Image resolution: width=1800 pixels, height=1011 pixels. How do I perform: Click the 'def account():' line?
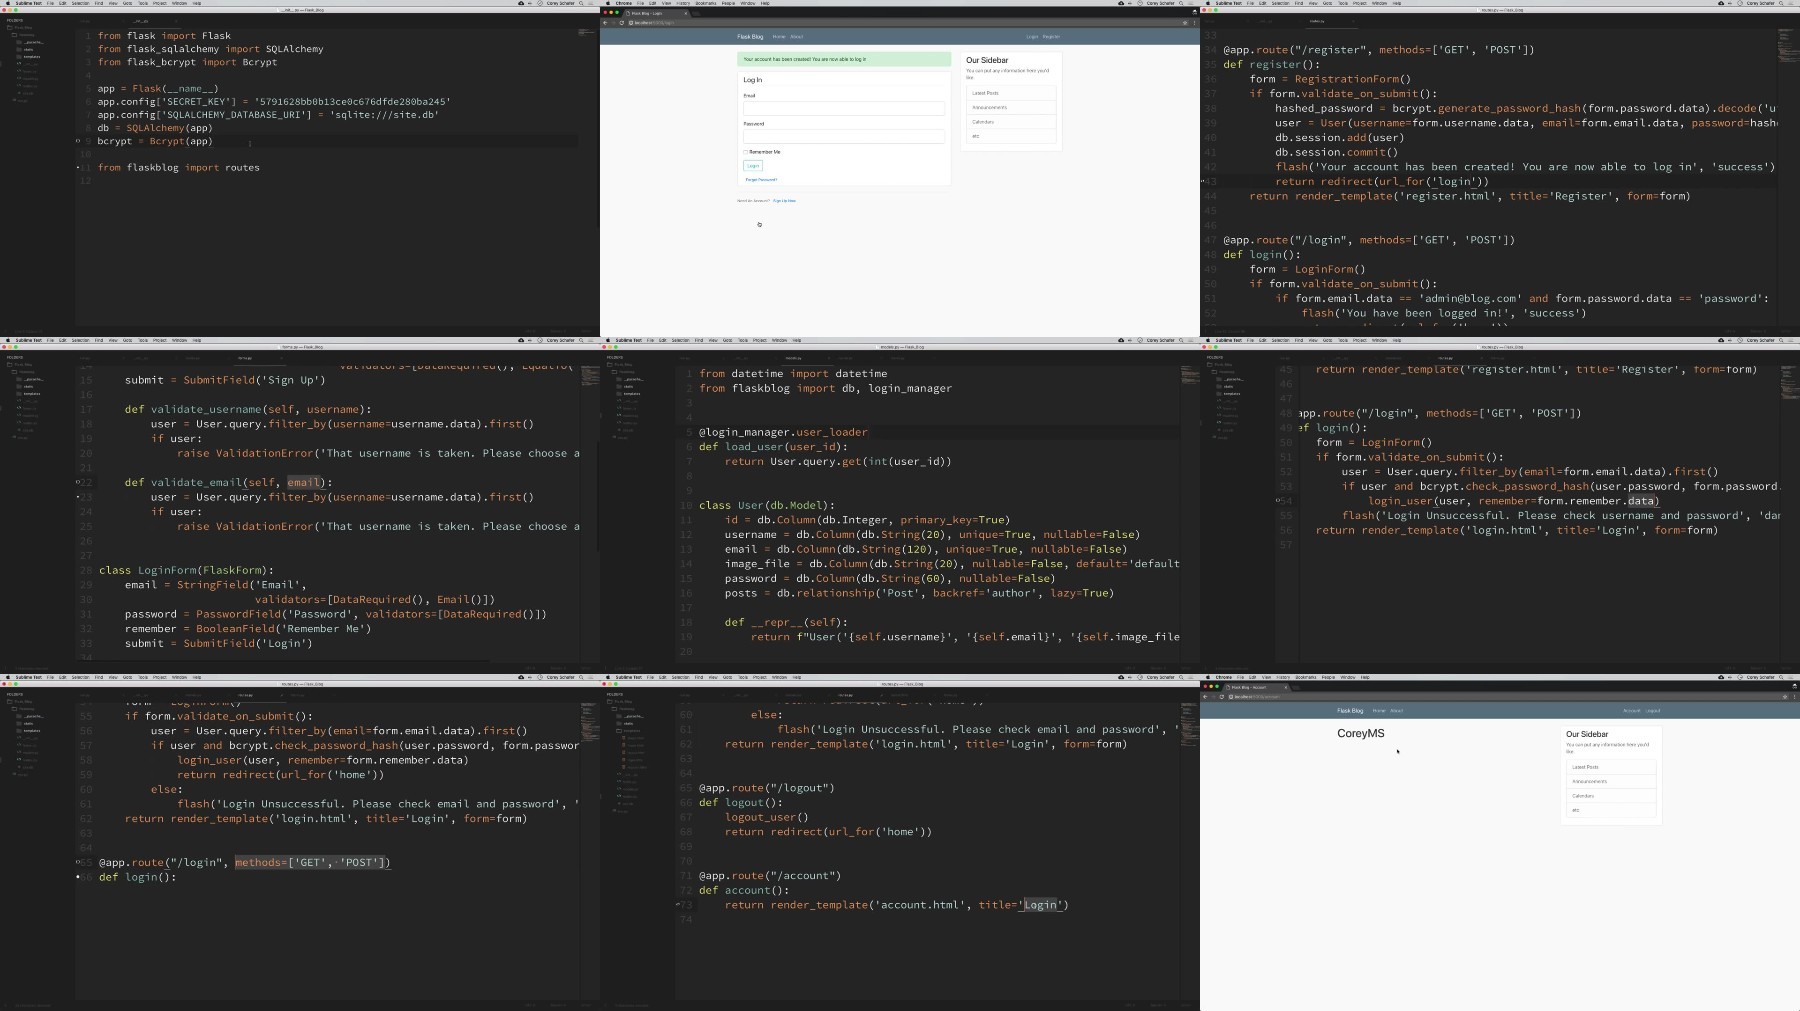click(744, 890)
